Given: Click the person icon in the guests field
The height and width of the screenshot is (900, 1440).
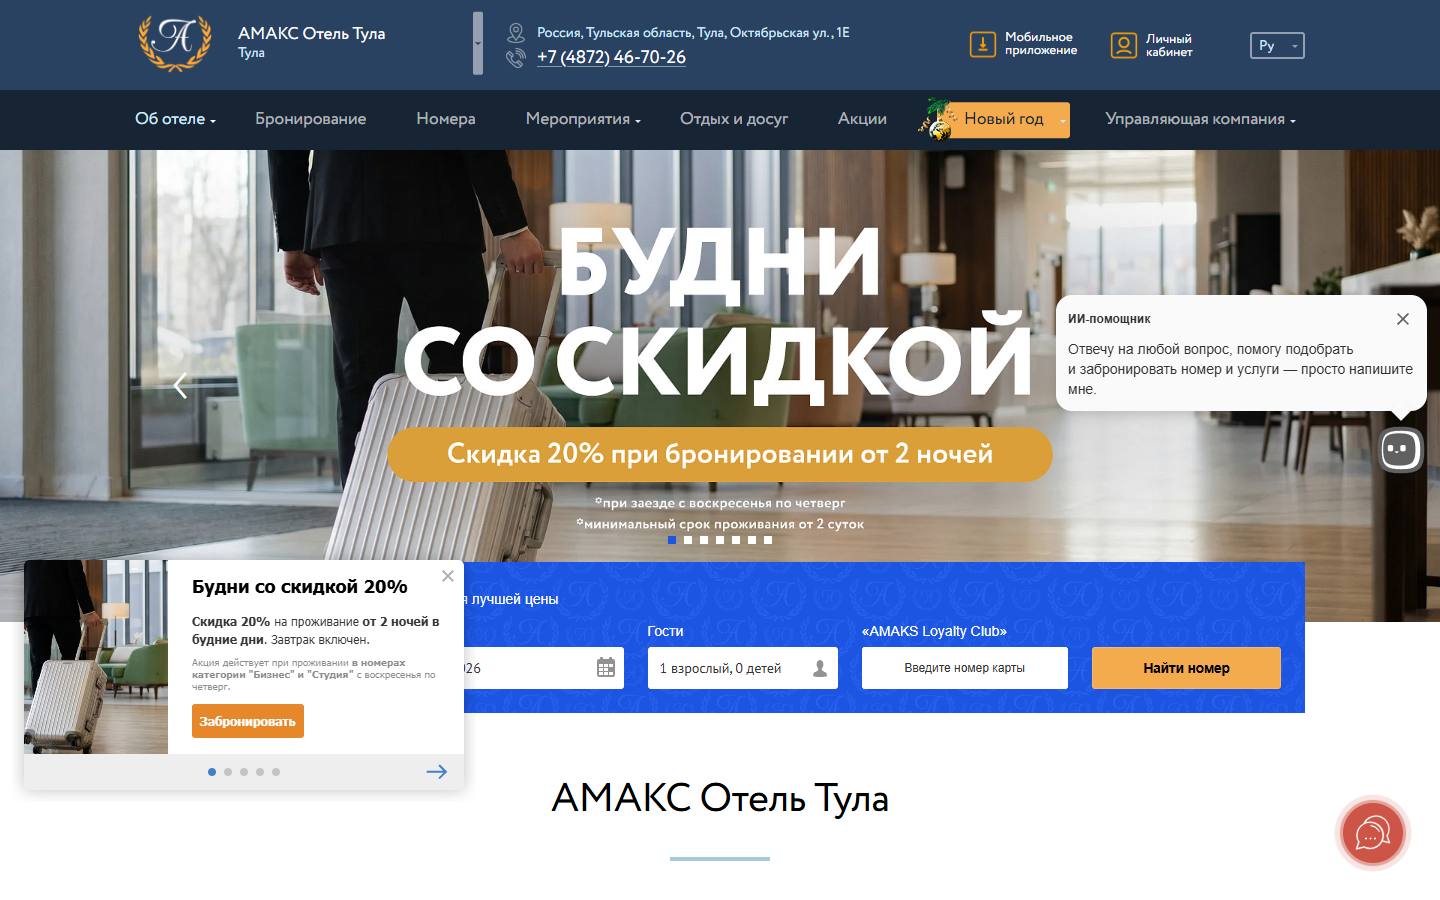Looking at the screenshot, I should (x=820, y=668).
